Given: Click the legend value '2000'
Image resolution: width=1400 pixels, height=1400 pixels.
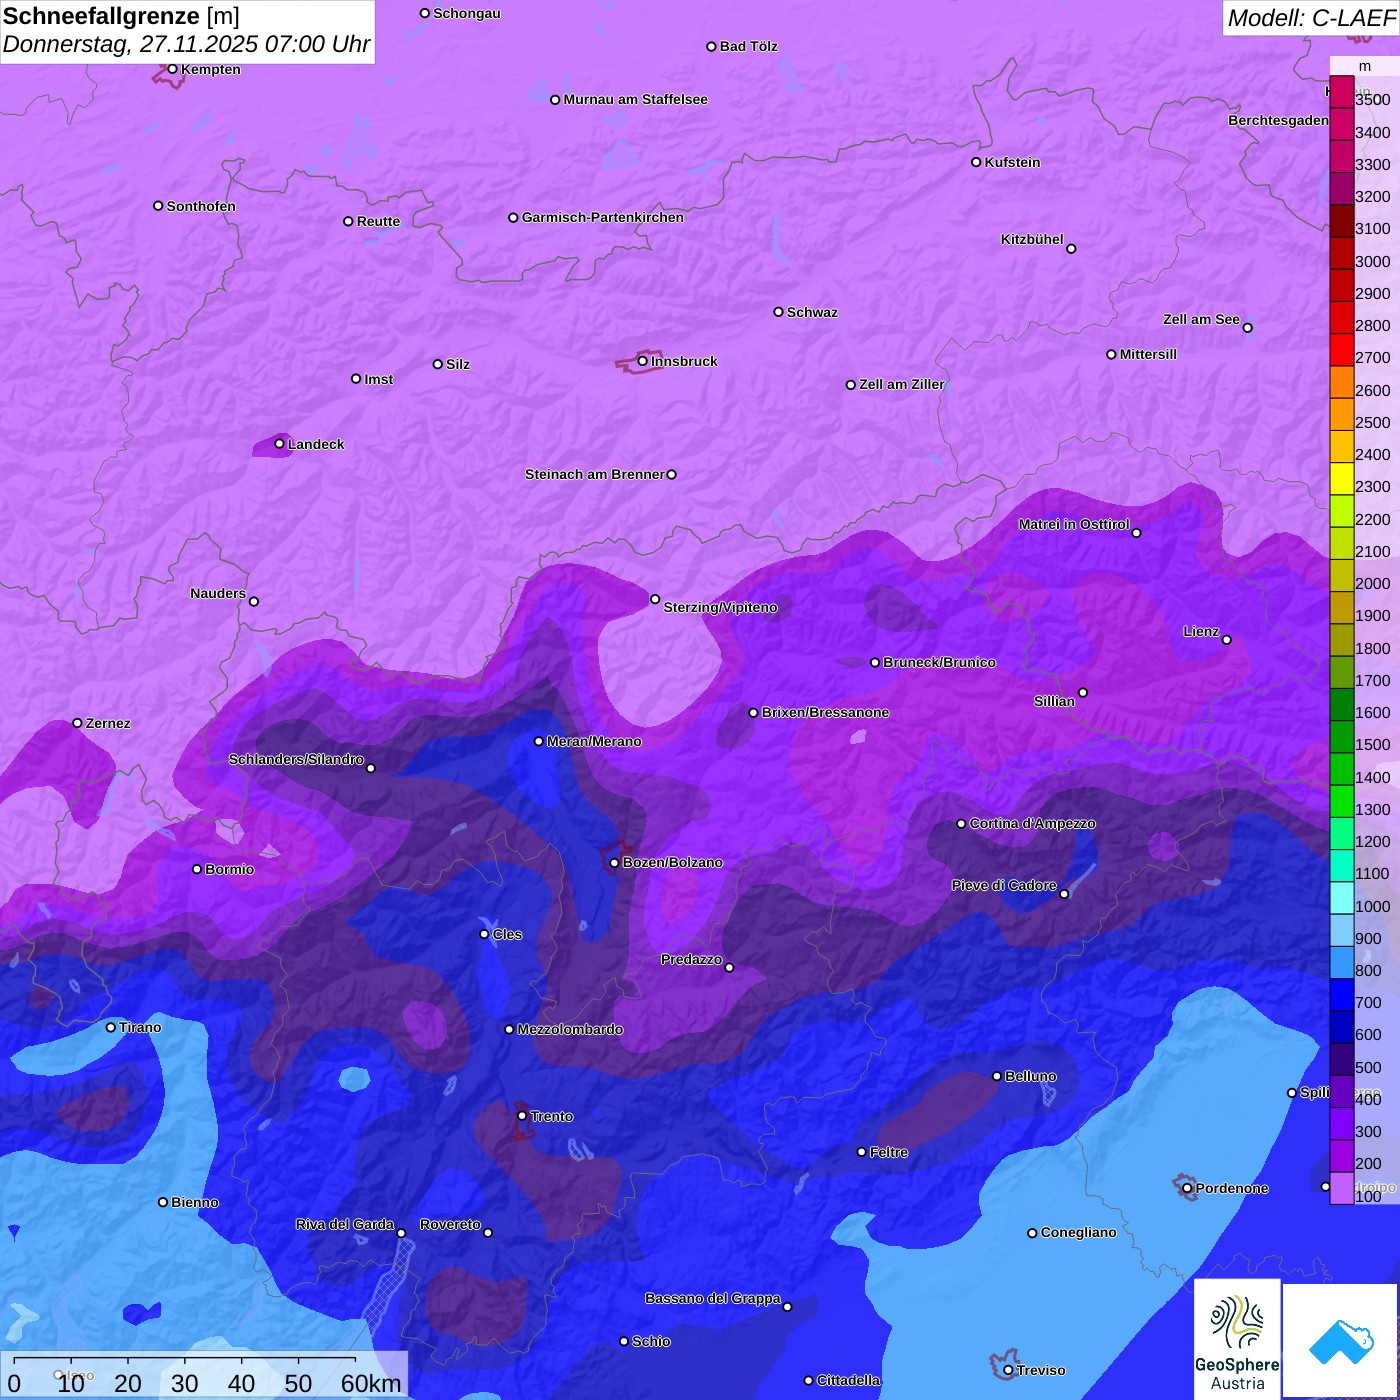Looking at the screenshot, I should pos(1373,583).
